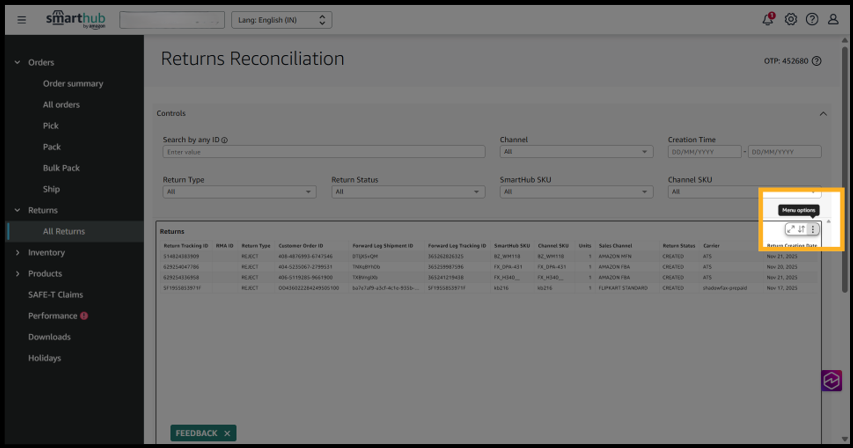Click the Search by any ID field
Viewport: 853px width, 448px height.
323,152
